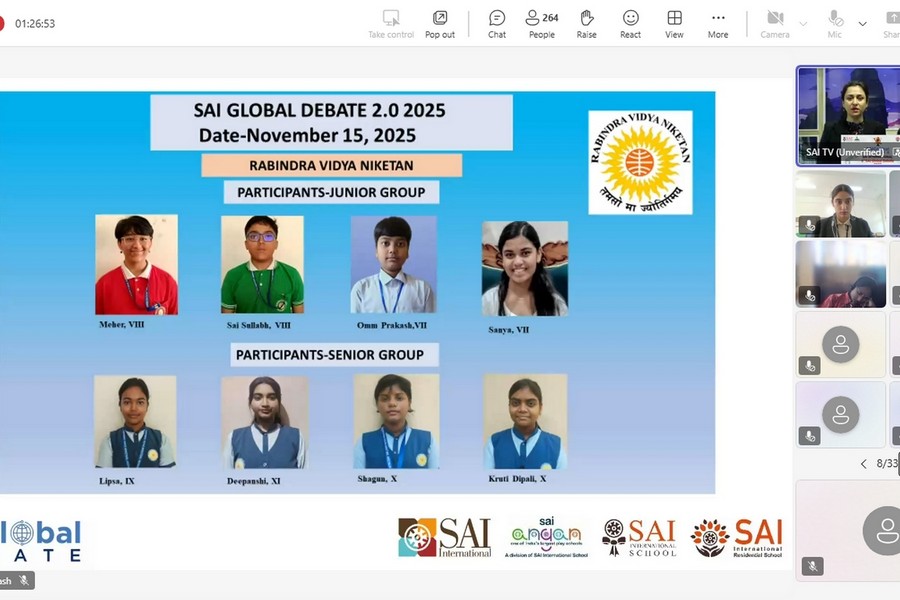Click the muted mic icon on bottom tile
This screenshot has height=600, width=900.
[812, 566]
